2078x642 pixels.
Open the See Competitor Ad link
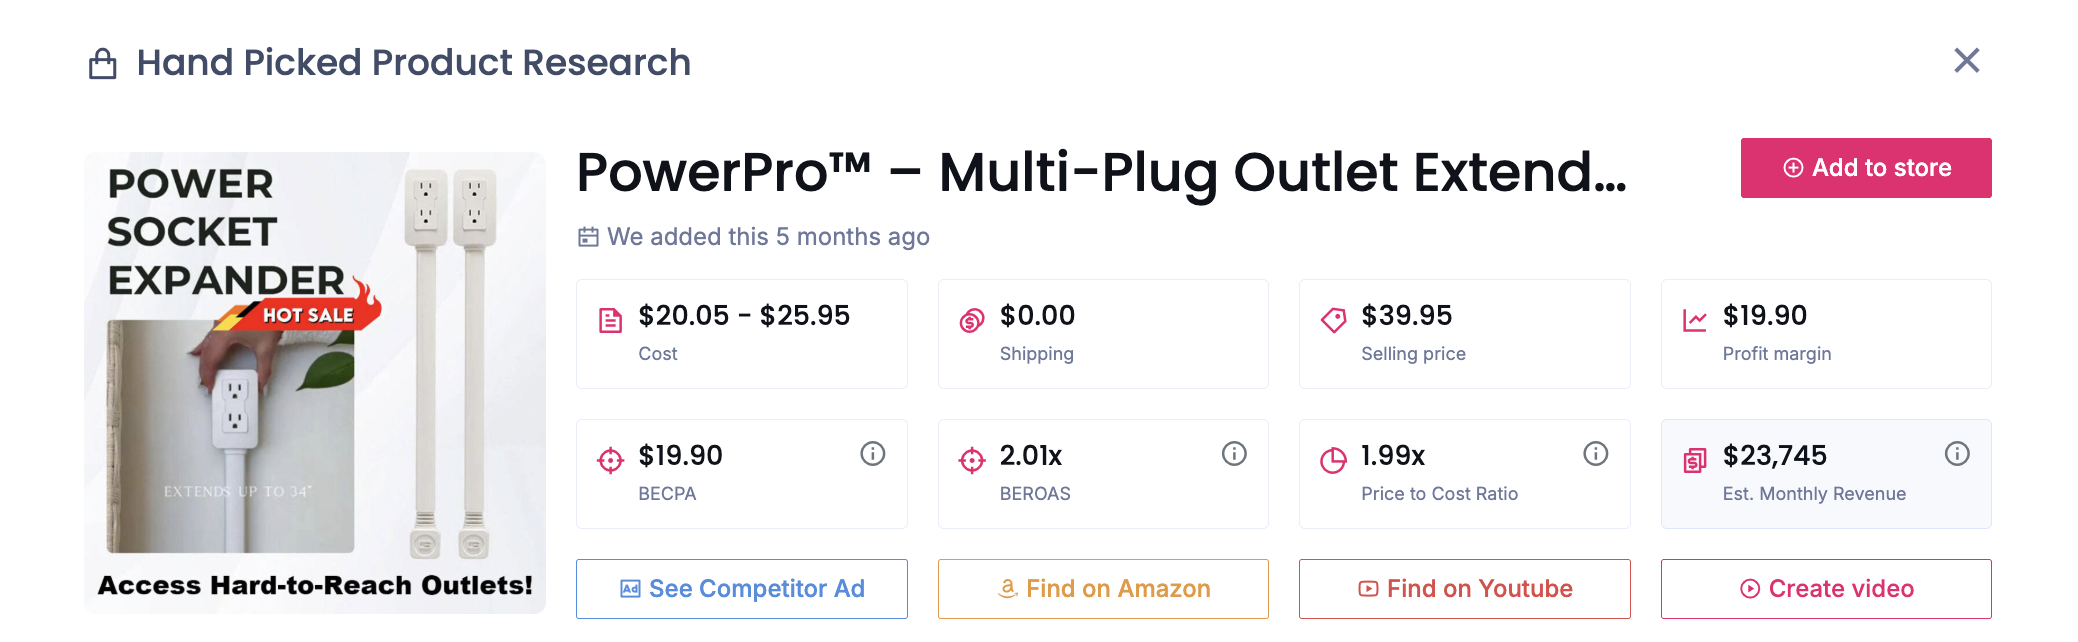click(741, 589)
